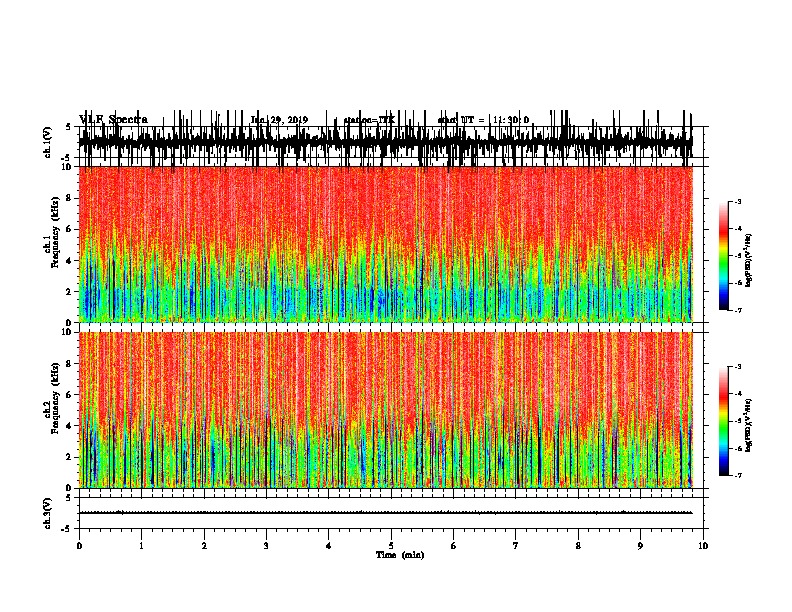
Task: Click the ch.1 colorbar log(PSD) label
Action: 748,260
